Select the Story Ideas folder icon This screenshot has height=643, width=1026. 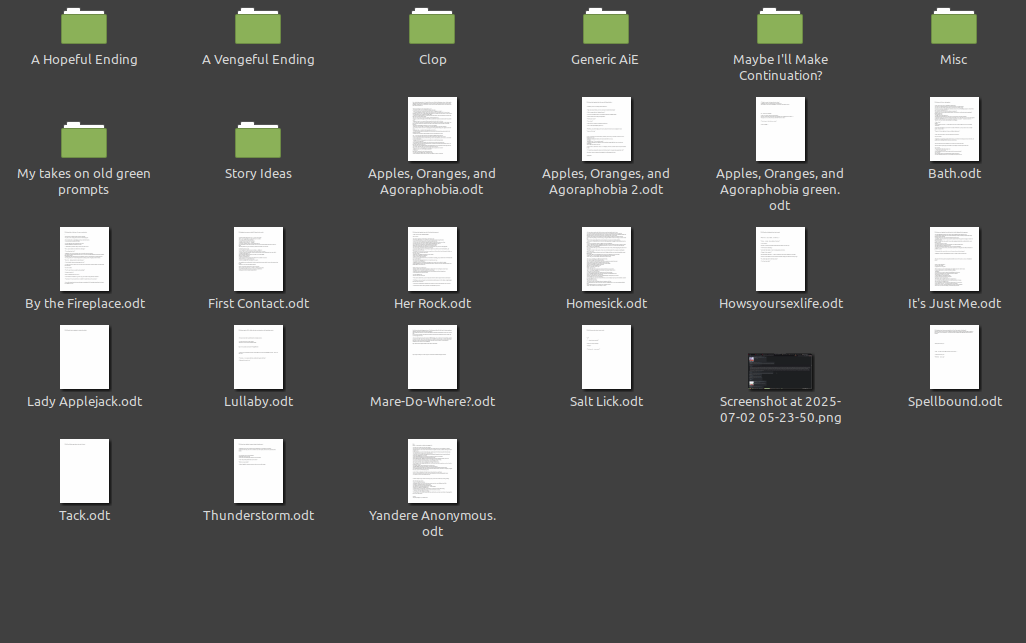pyautogui.click(x=258, y=140)
